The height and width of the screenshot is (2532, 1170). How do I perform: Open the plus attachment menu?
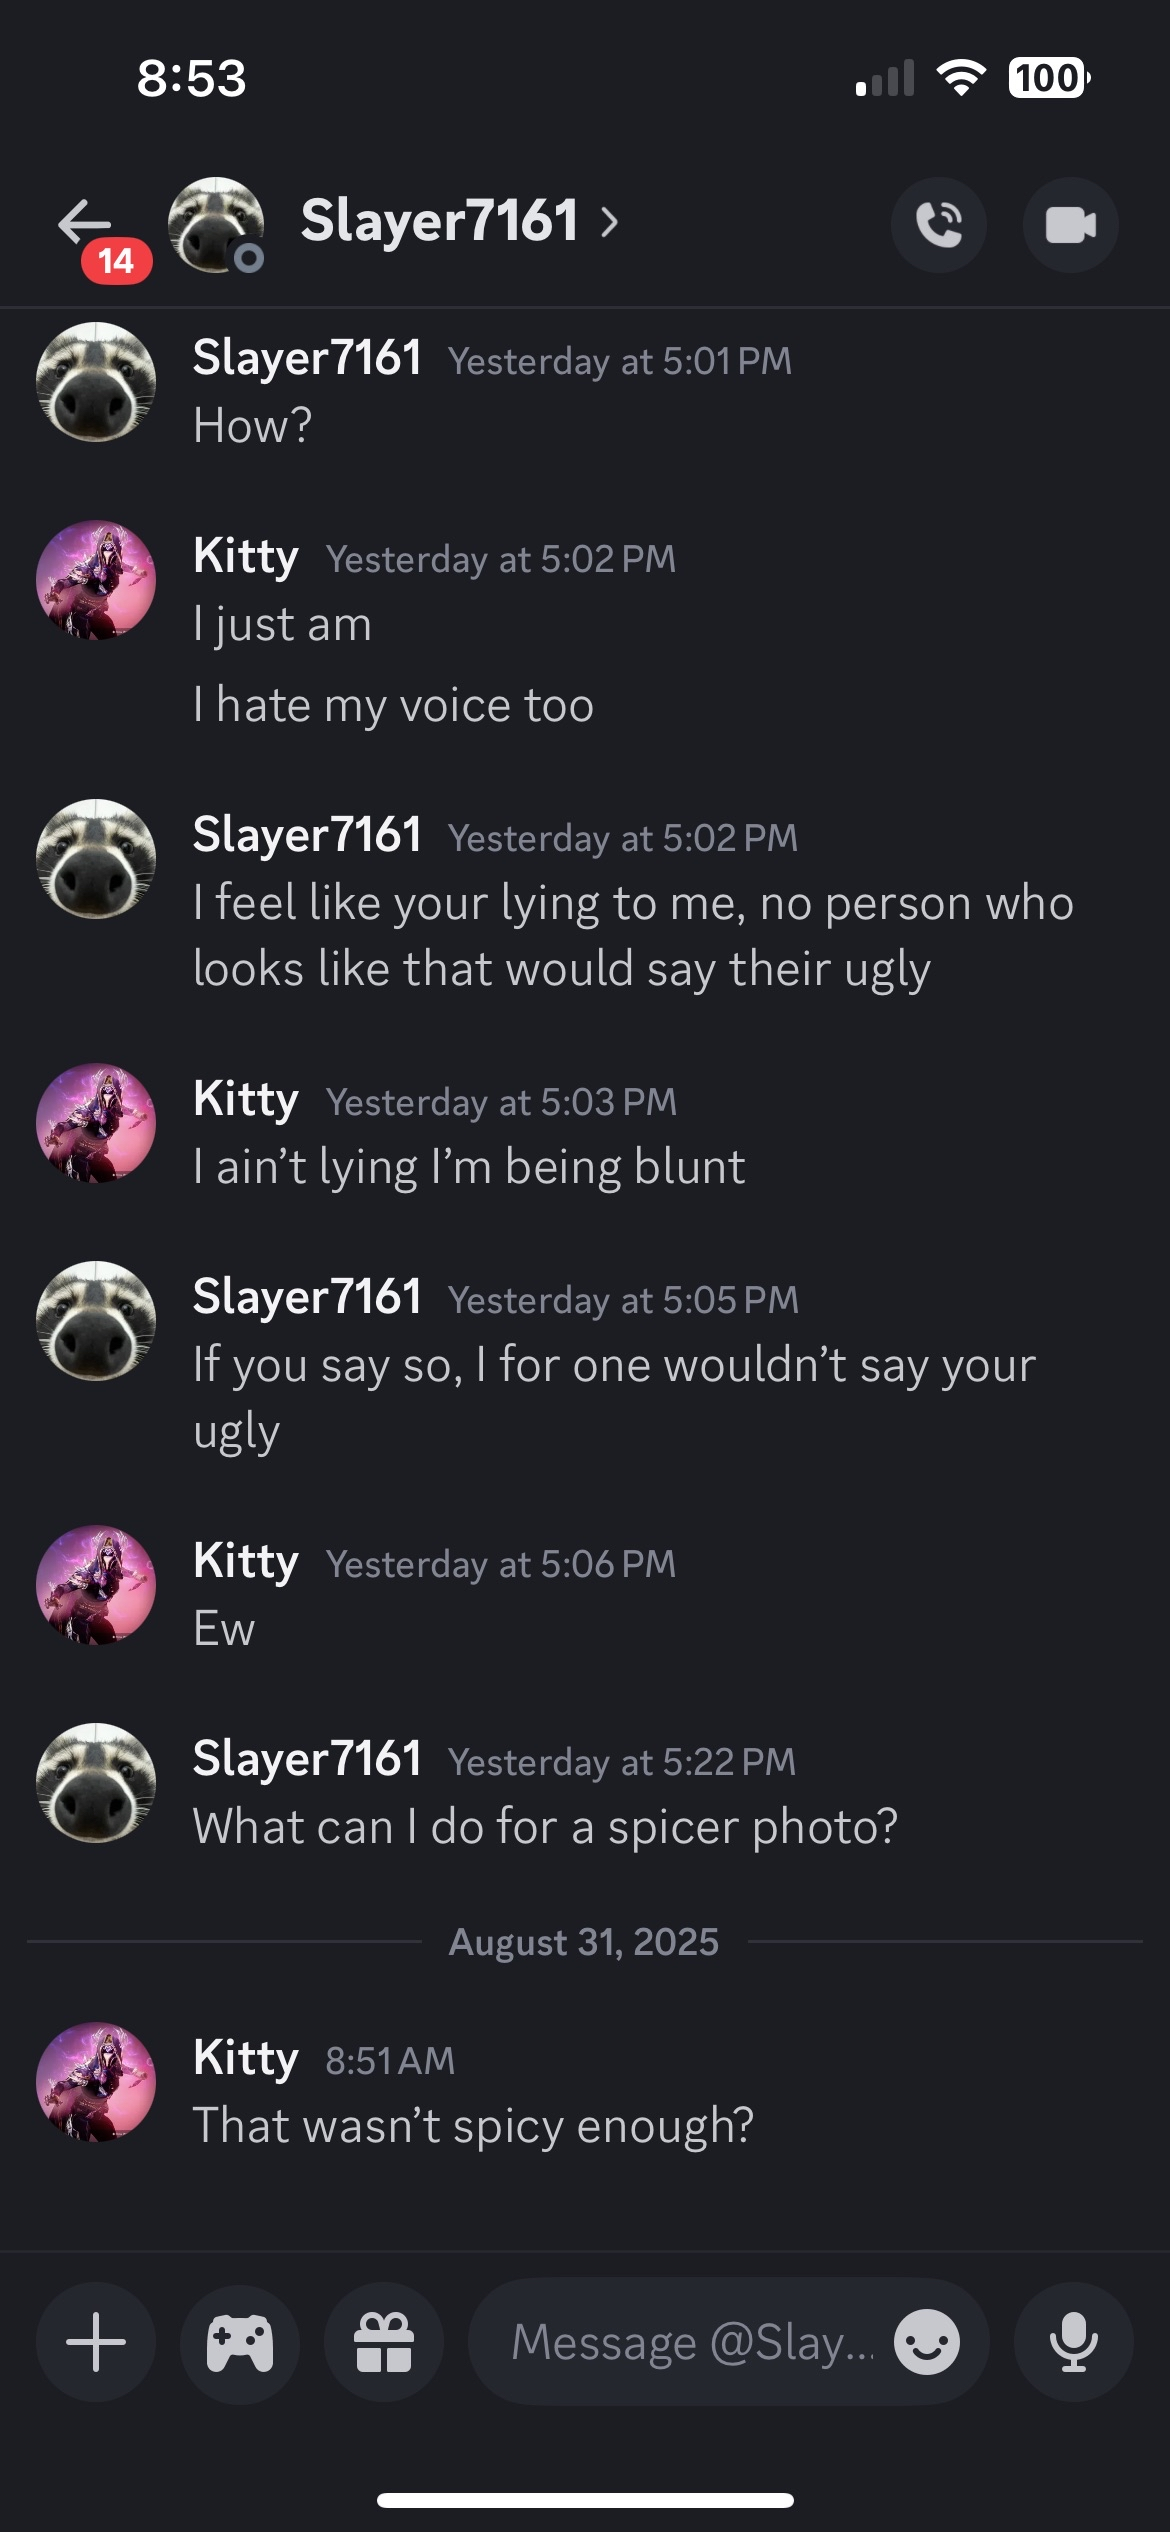96,2342
